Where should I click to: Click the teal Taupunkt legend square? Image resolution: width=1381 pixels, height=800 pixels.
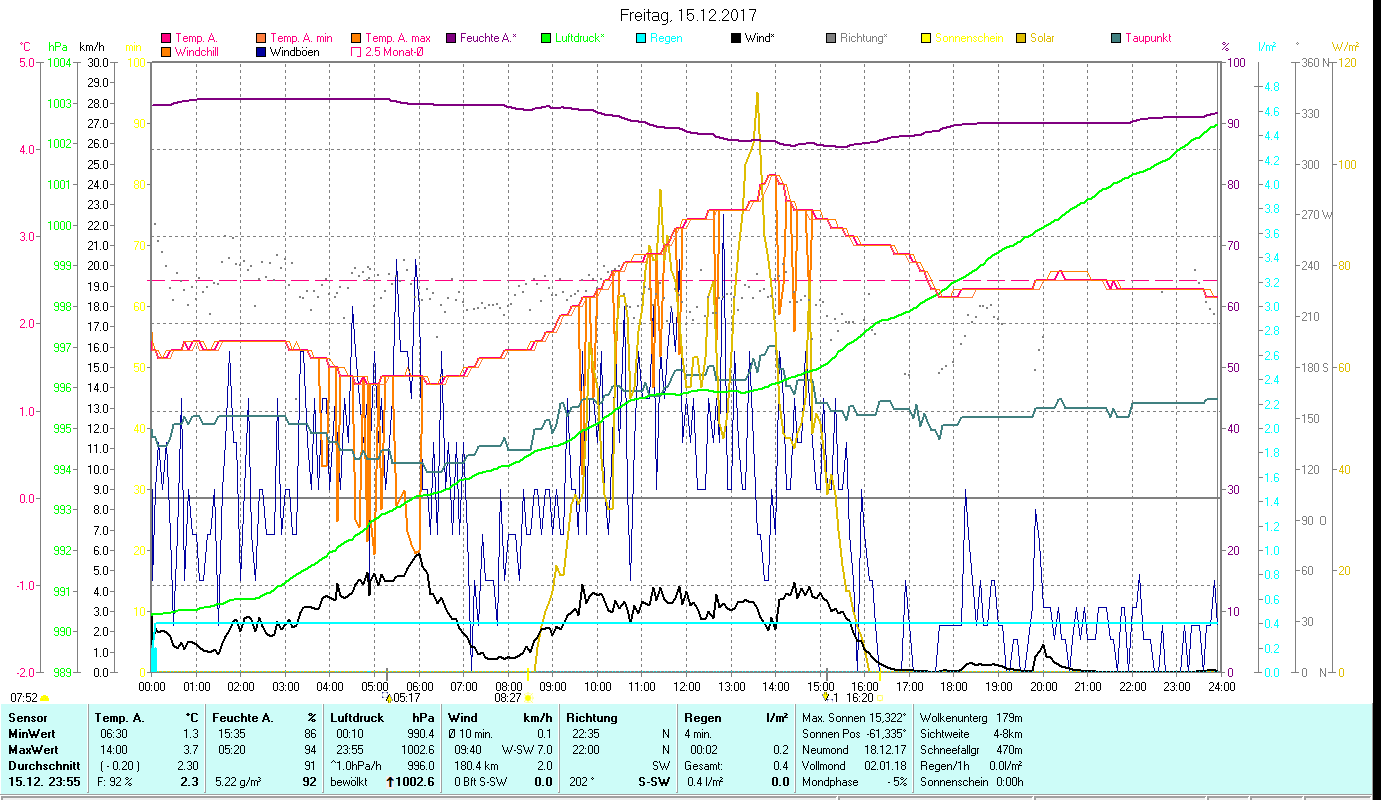pyautogui.click(x=1116, y=38)
